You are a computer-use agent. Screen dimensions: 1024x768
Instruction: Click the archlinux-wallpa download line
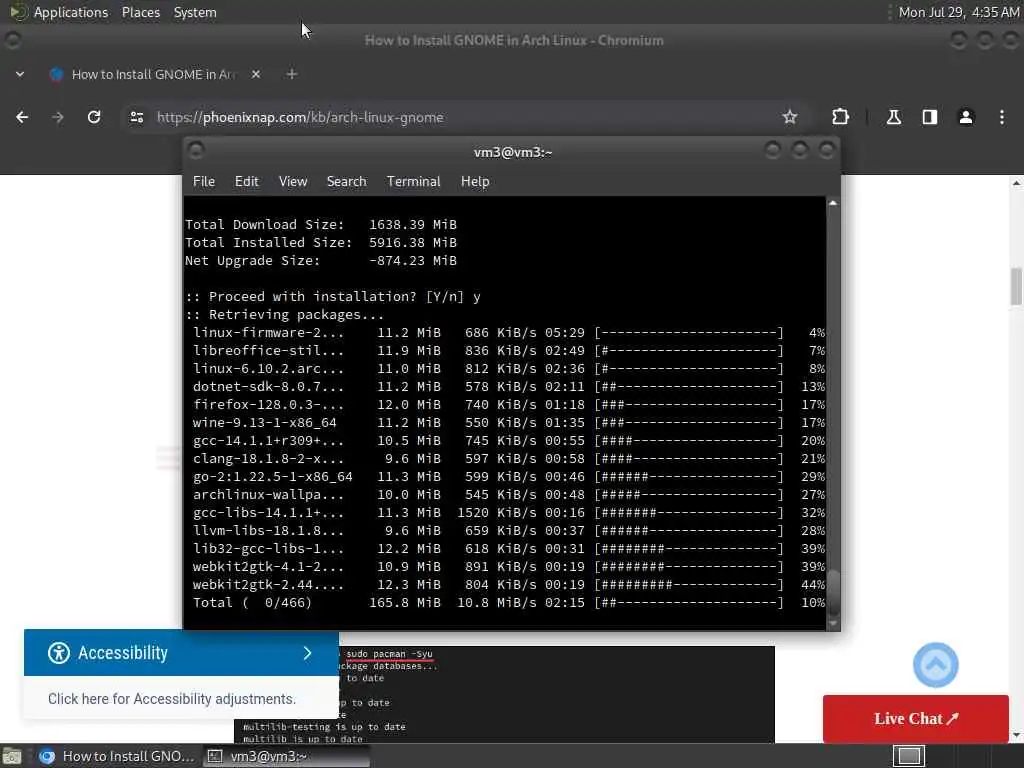point(509,494)
